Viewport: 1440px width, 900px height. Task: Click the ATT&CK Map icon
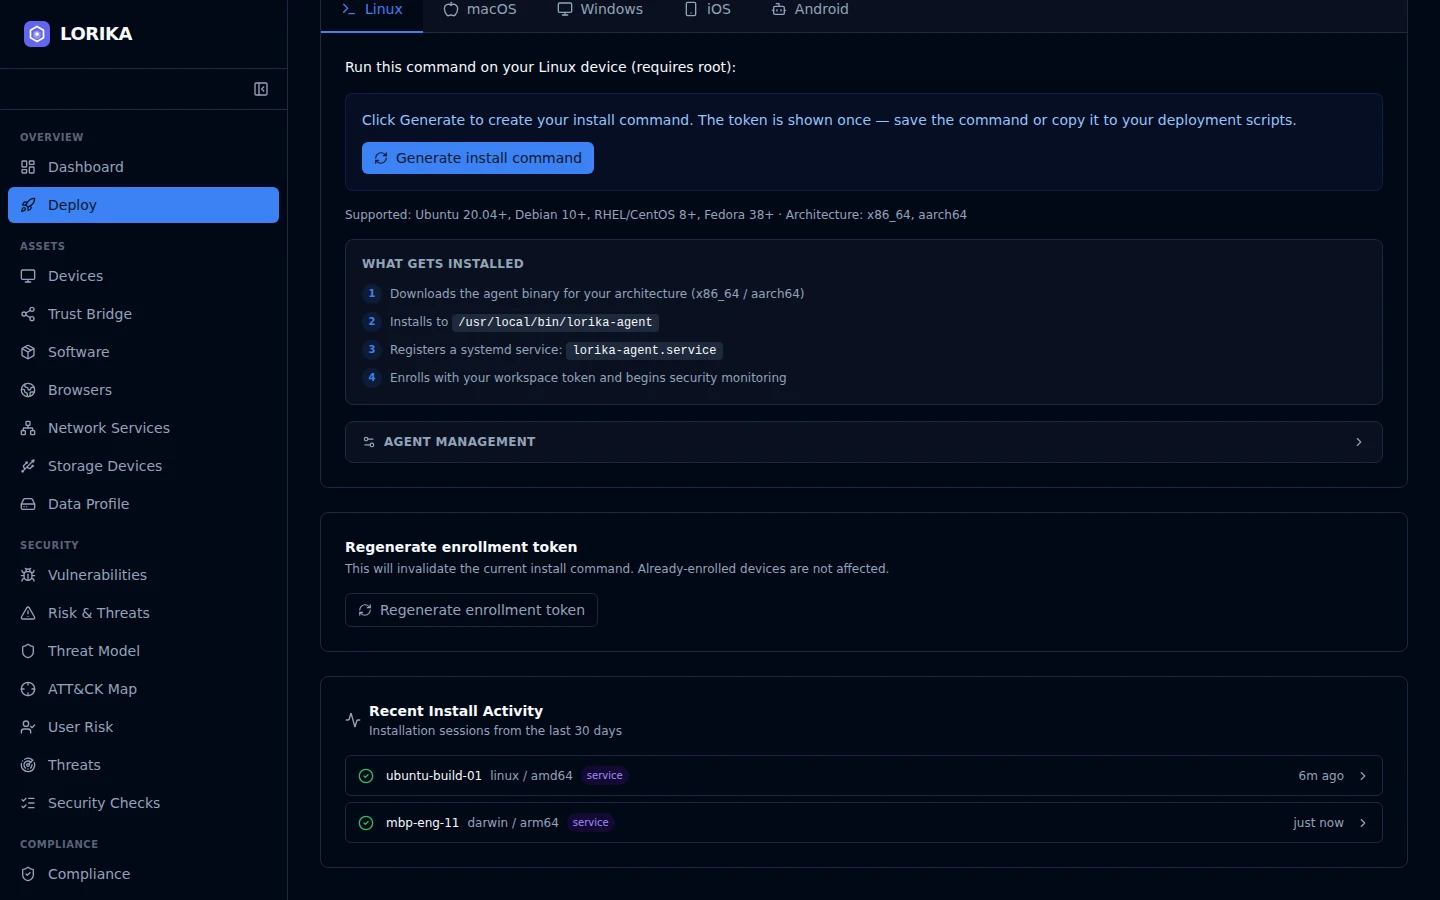[x=28, y=689]
